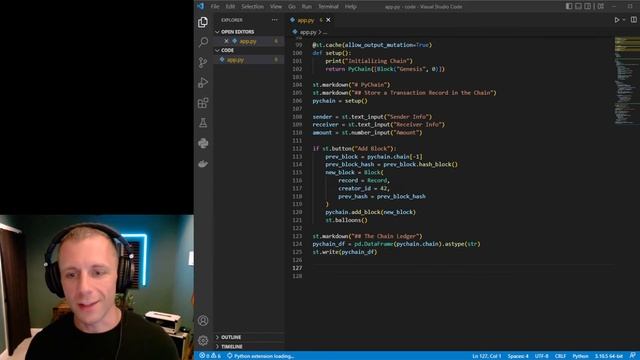Viewport: 640px width, 360px height.
Task: Click 'Spaces: 4' indentation setting
Action: pos(518,356)
